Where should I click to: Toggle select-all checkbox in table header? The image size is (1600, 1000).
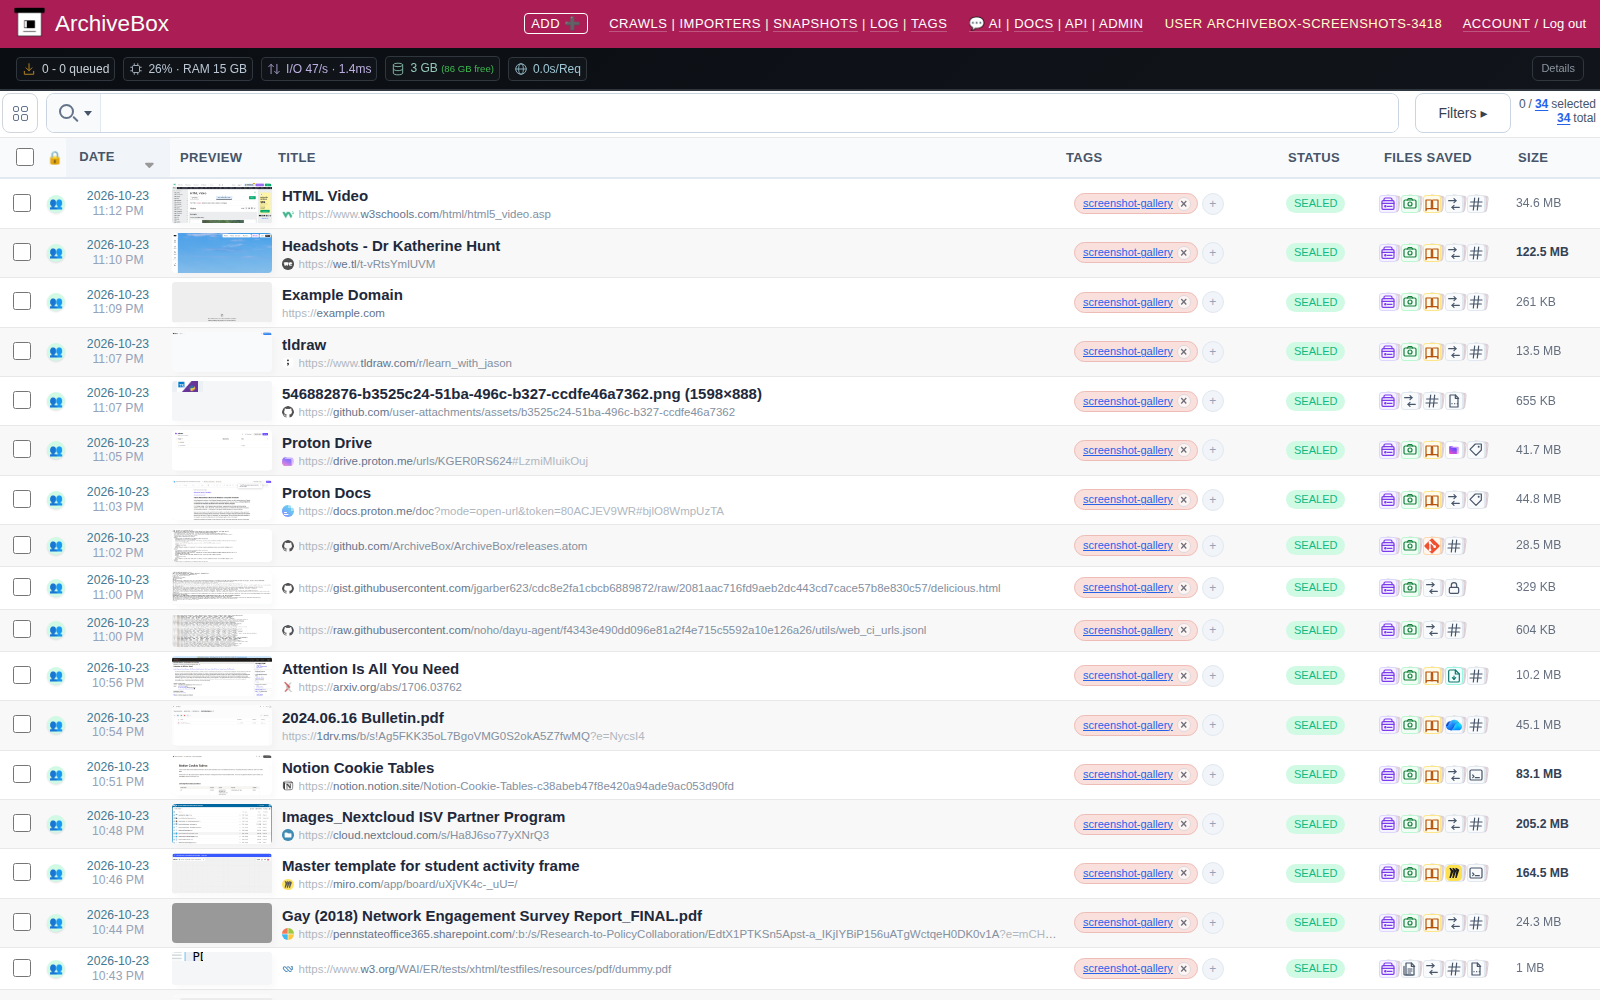(25, 157)
